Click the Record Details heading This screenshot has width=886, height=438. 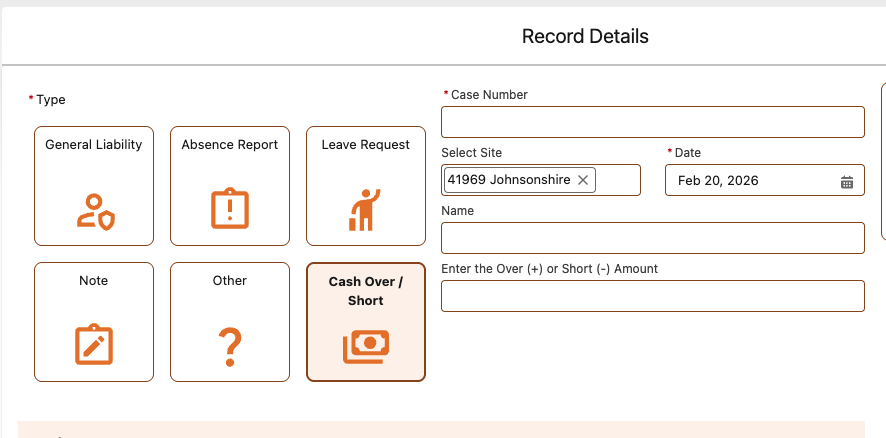[585, 37]
